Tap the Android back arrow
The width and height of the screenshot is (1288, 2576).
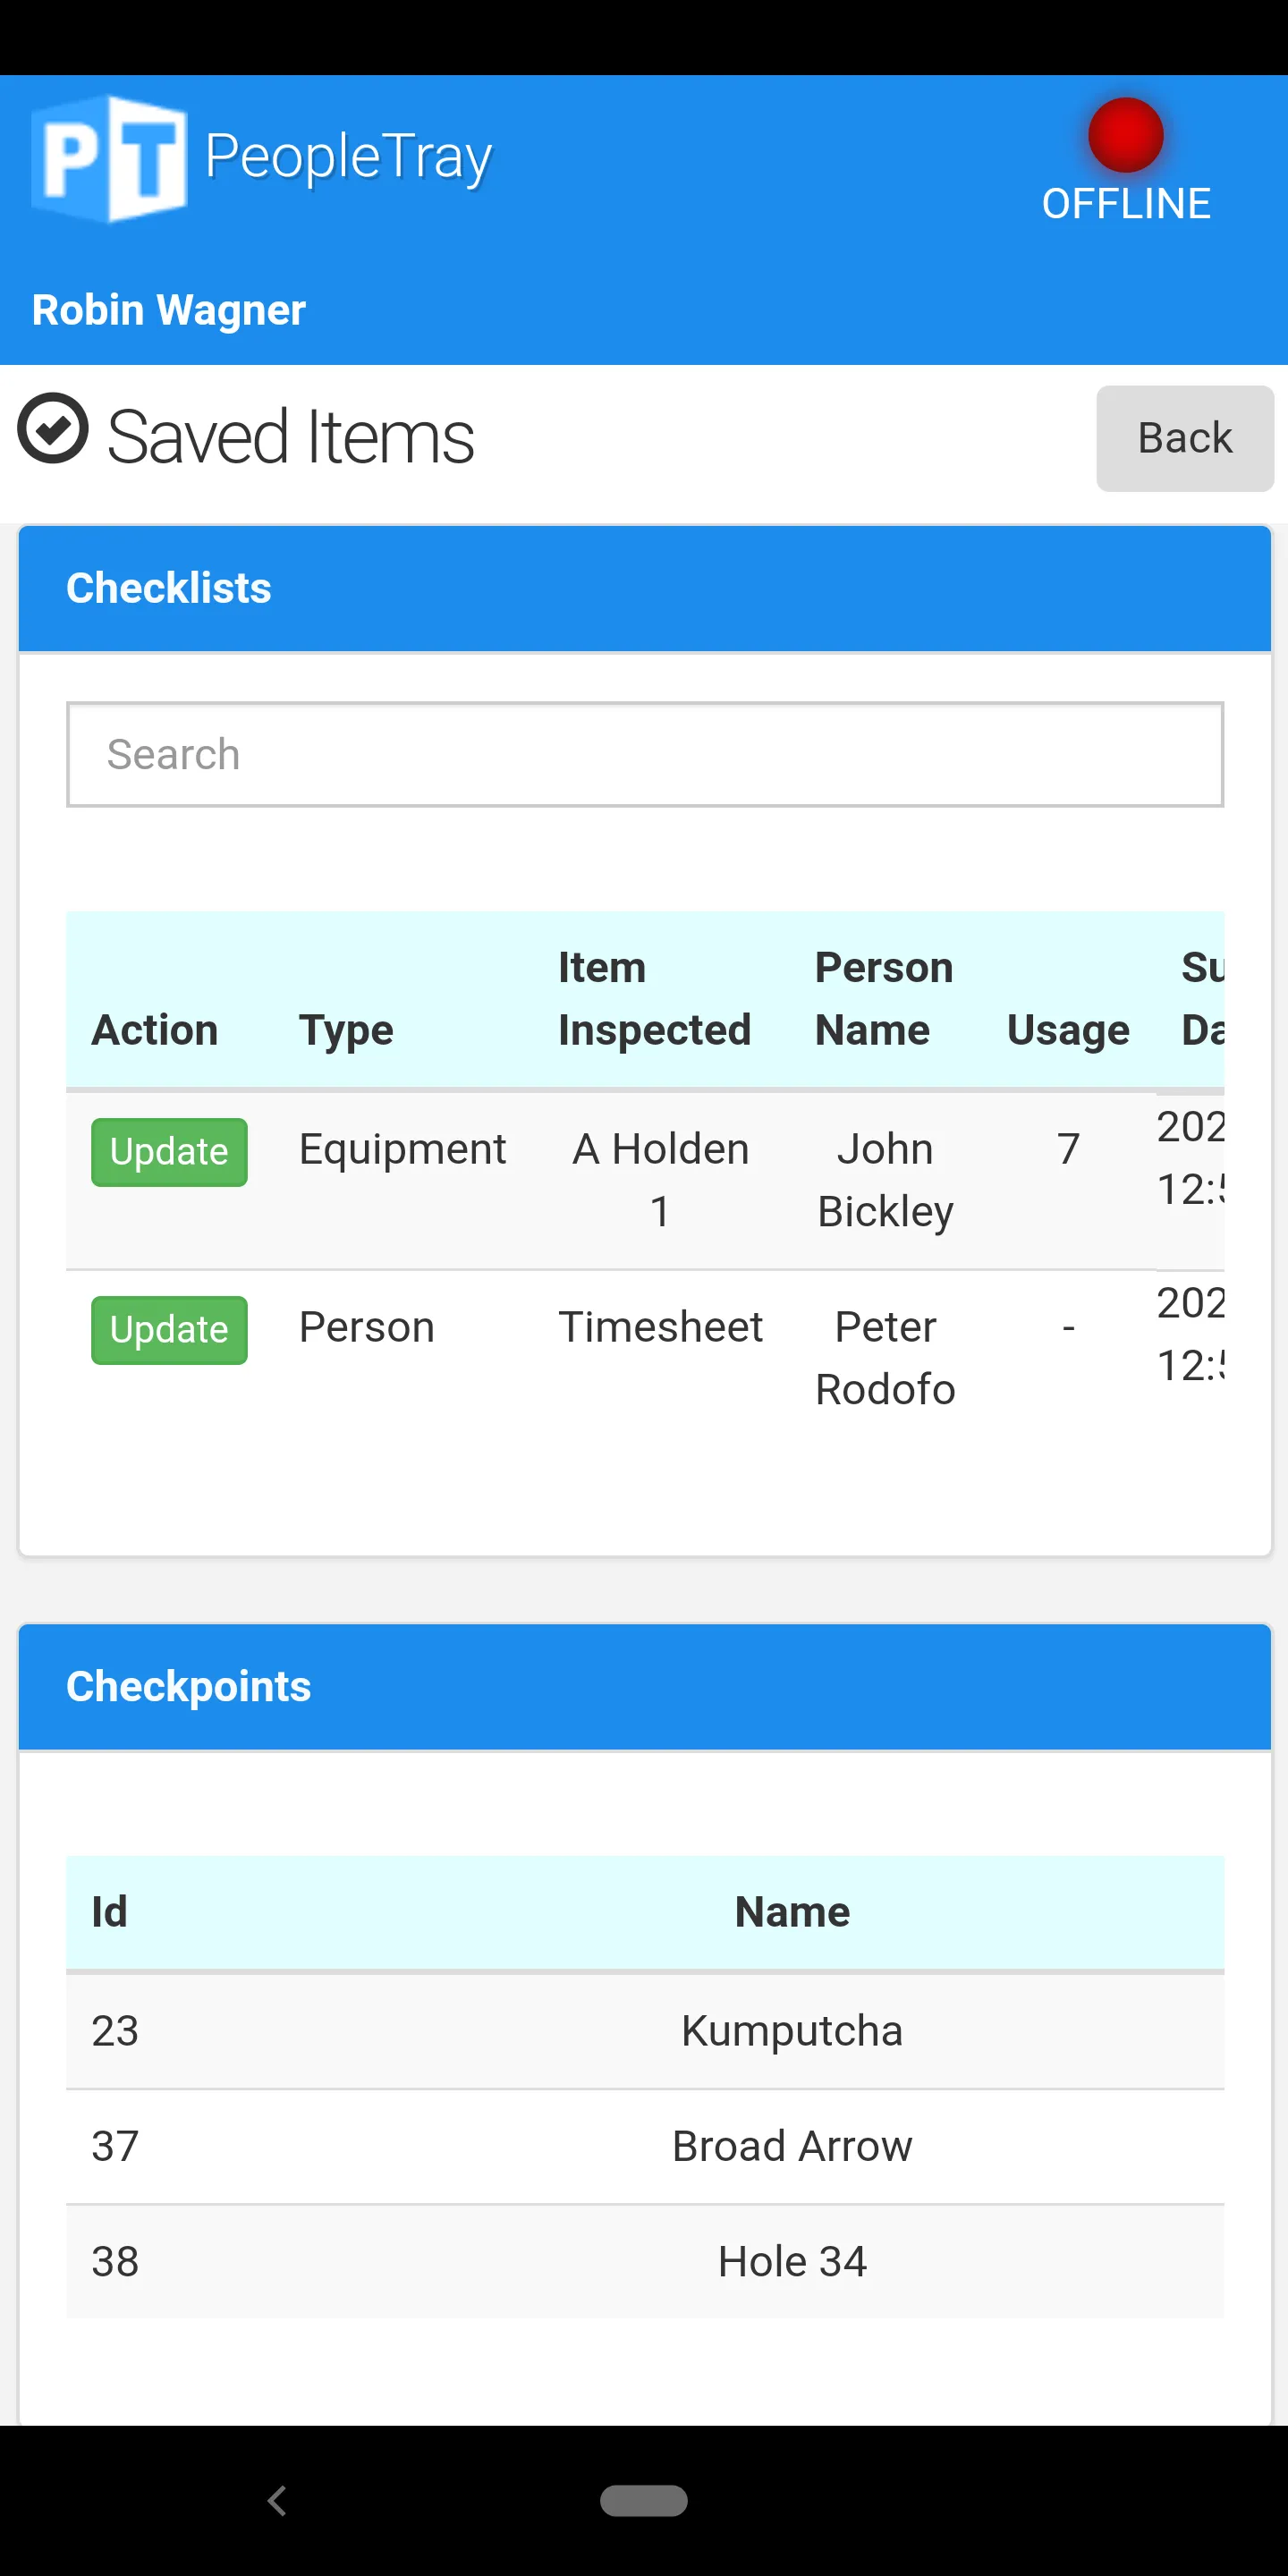[277, 2500]
